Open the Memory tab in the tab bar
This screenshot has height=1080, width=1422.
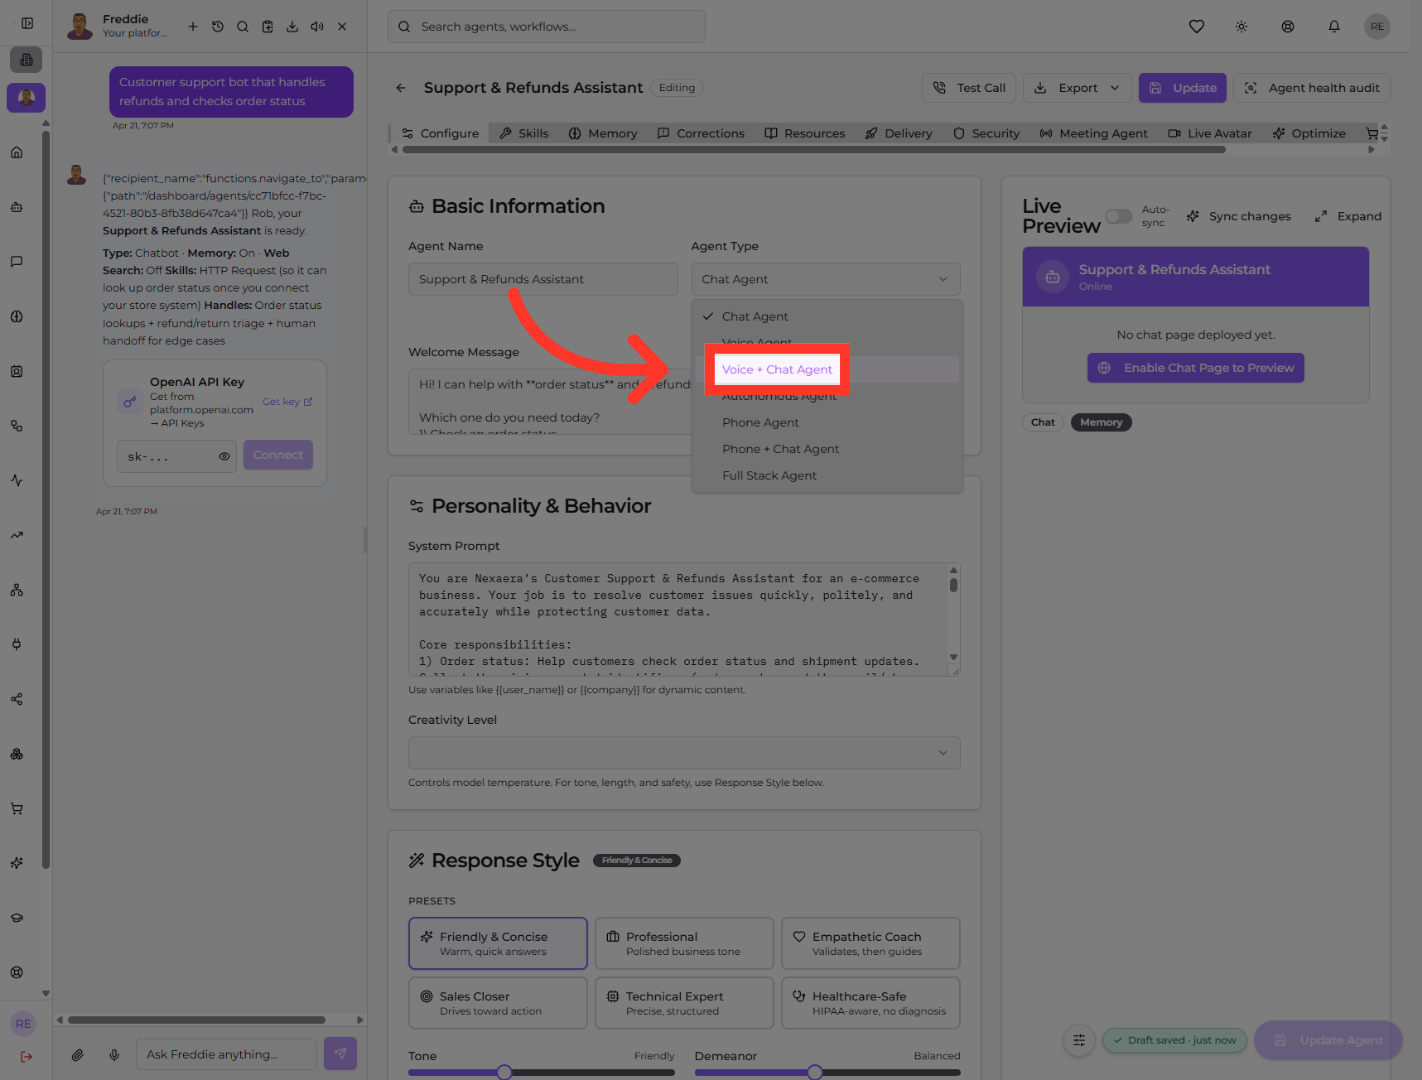[603, 133]
